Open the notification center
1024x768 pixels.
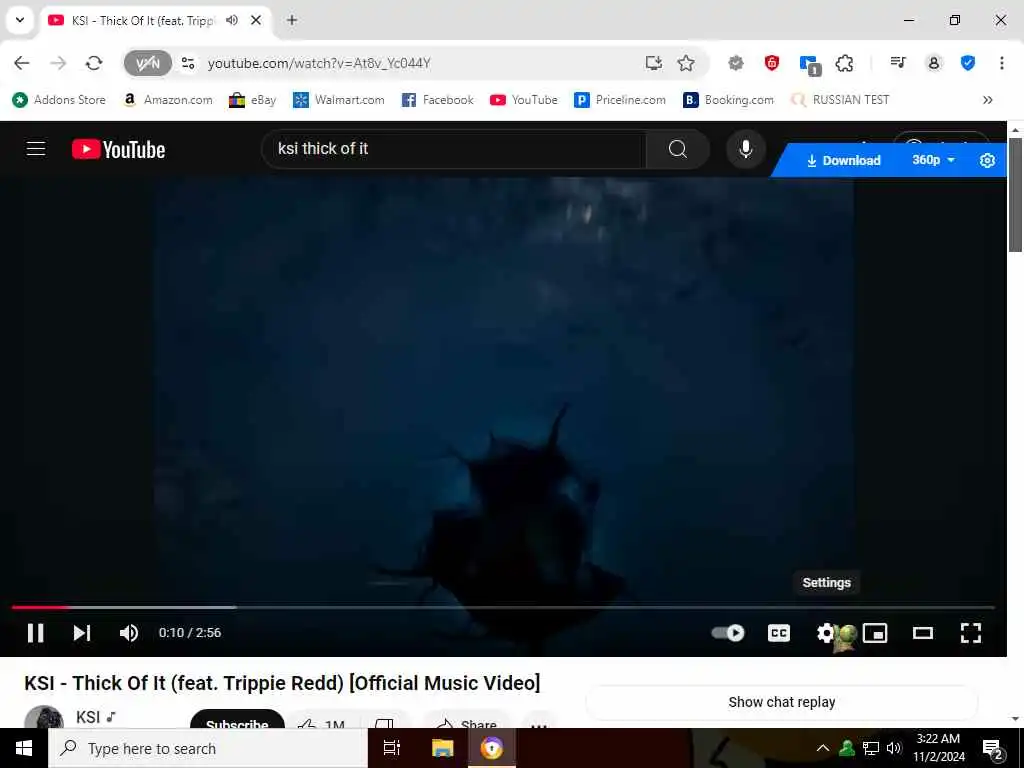[992, 750]
